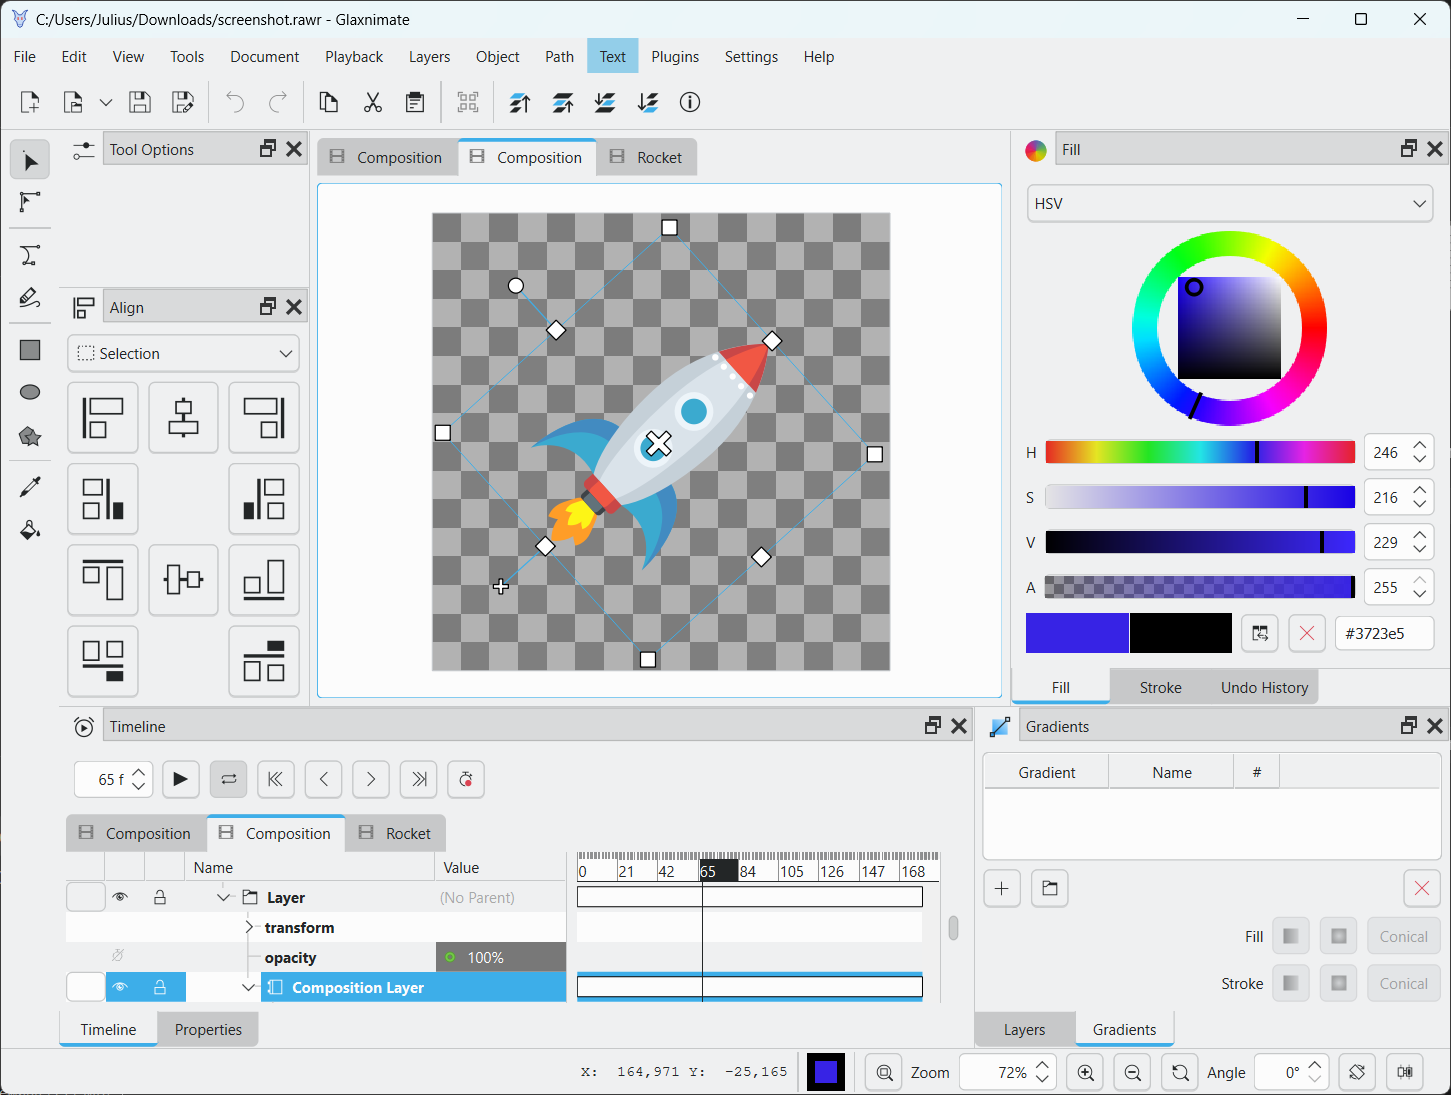Screen dimensions: 1451x1095
Task: Select the Rectangle tool
Action: 30,350
